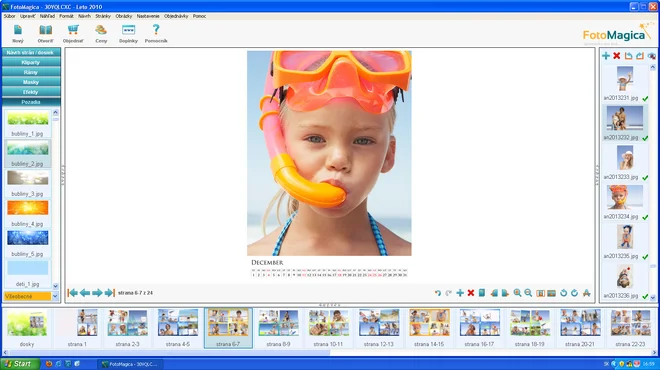Select photo an2013231.jpg thumbnail
The width and height of the screenshot is (660, 370).
(625, 79)
